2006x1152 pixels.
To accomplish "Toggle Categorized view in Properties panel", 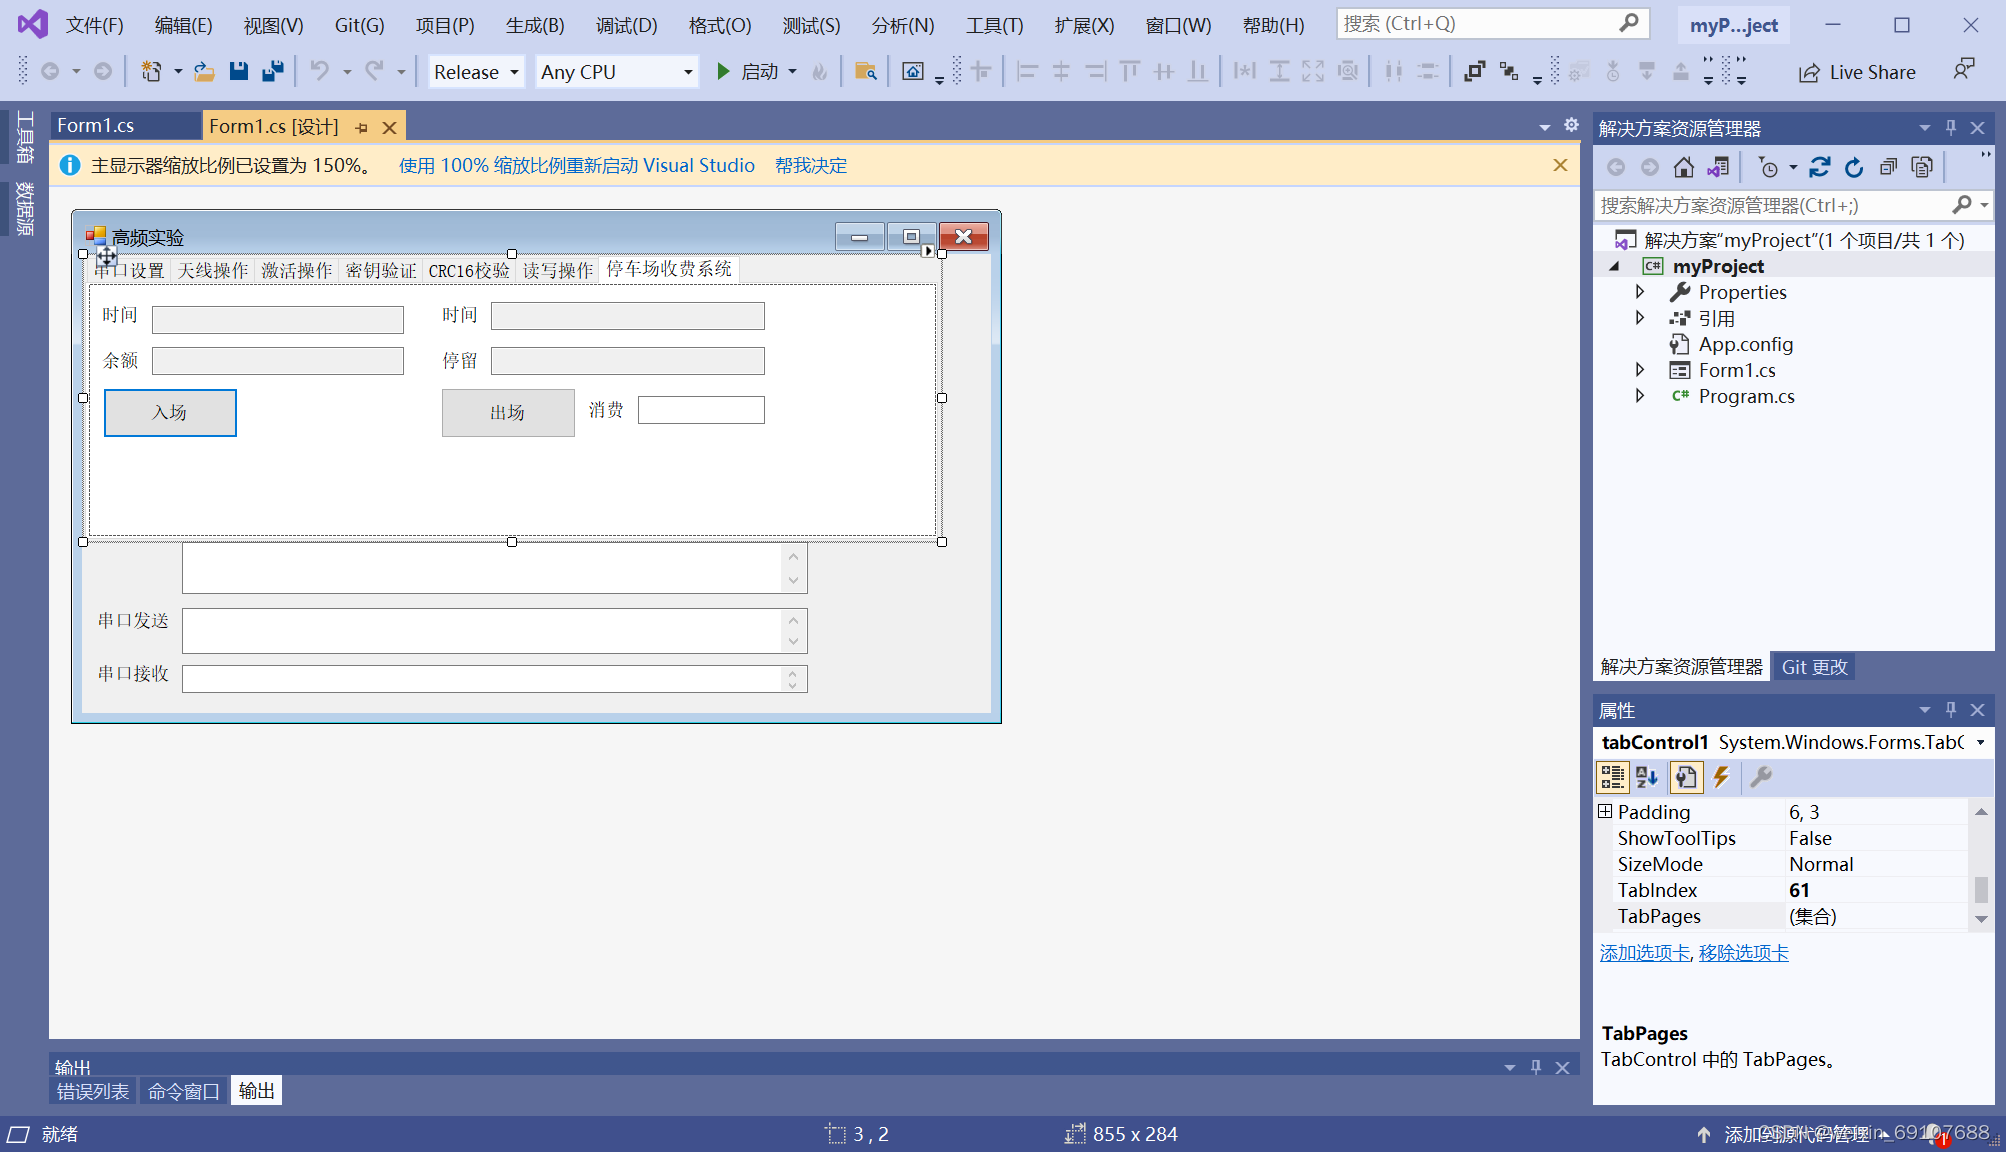I will tap(1612, 777).
